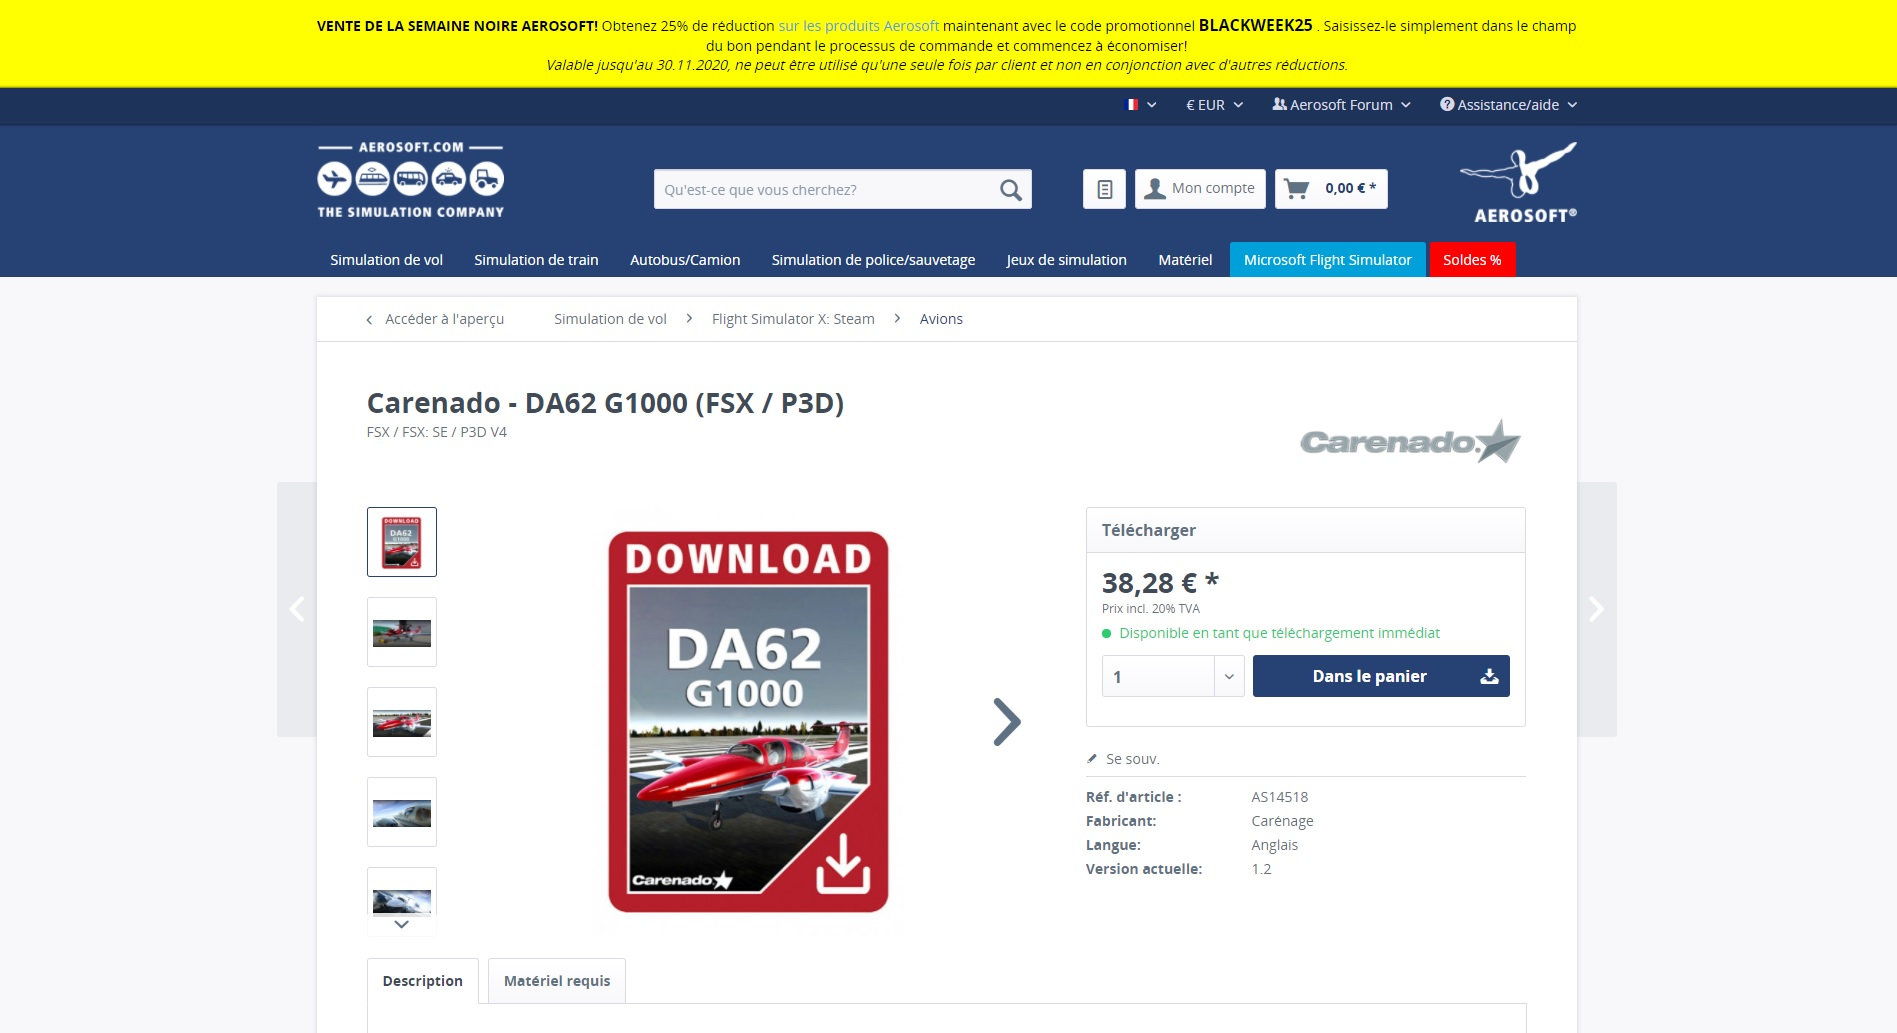Open Simulation de train menu
The width and height of the screenshot is (1897, 1033).
coord(536,260)
